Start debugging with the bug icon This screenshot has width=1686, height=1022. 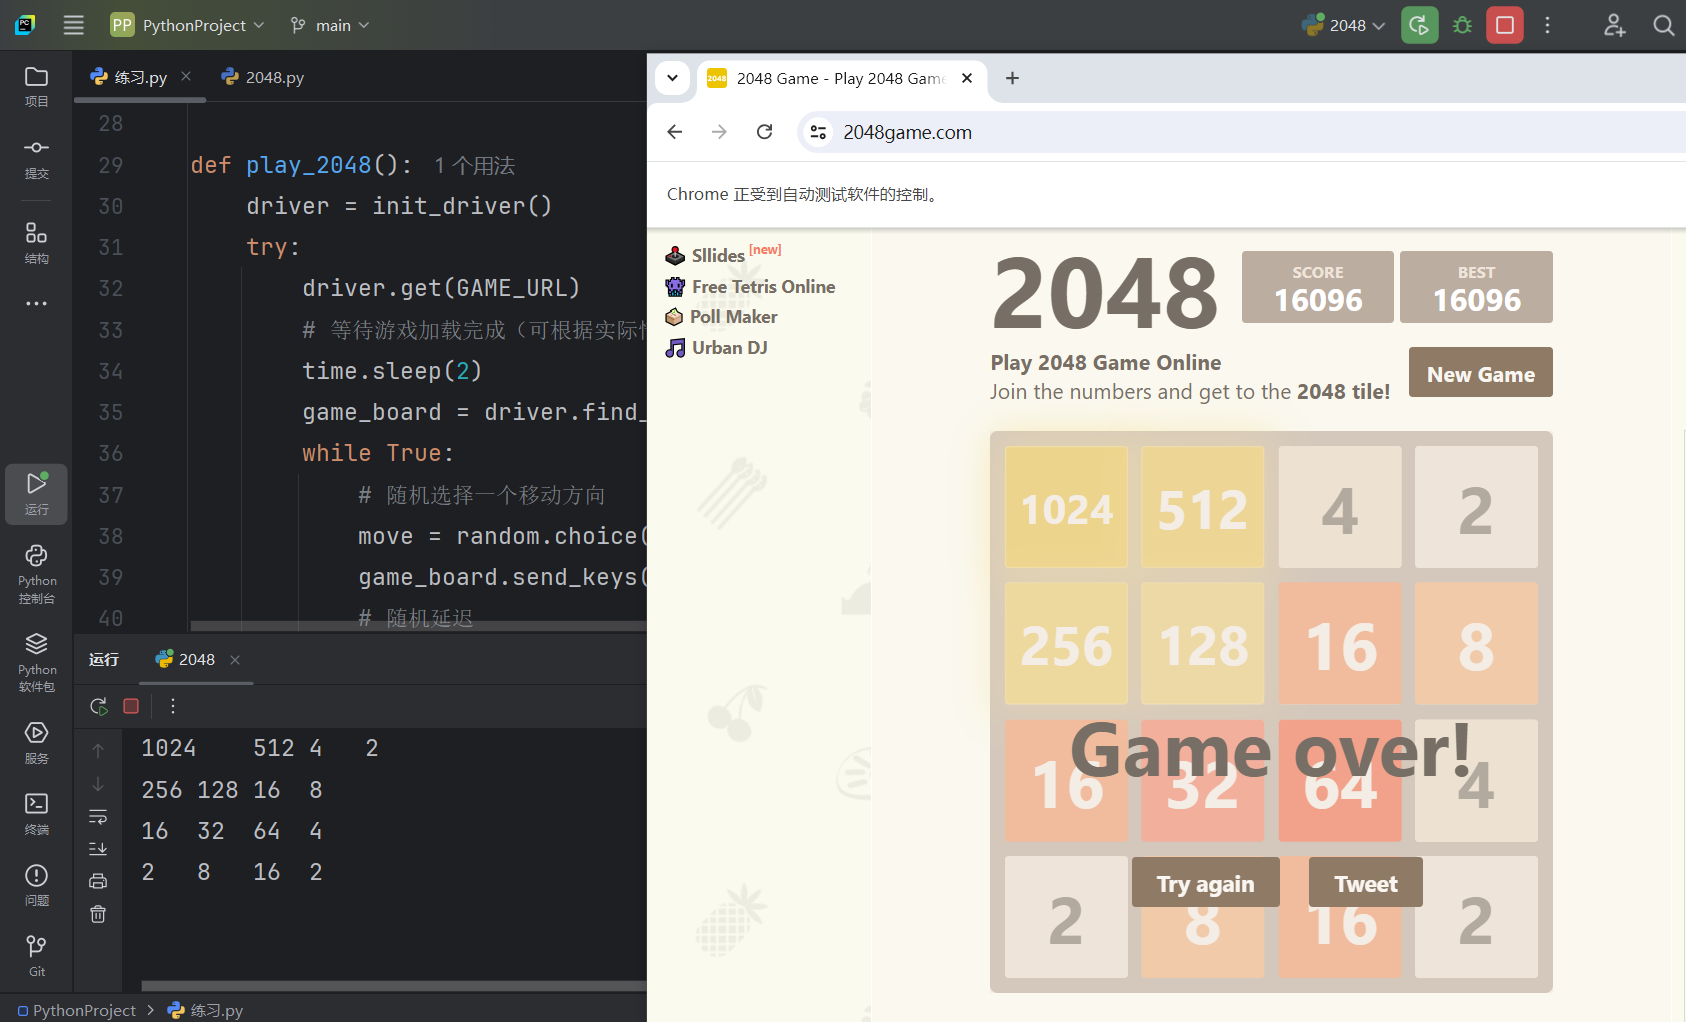coord(1462,25)
